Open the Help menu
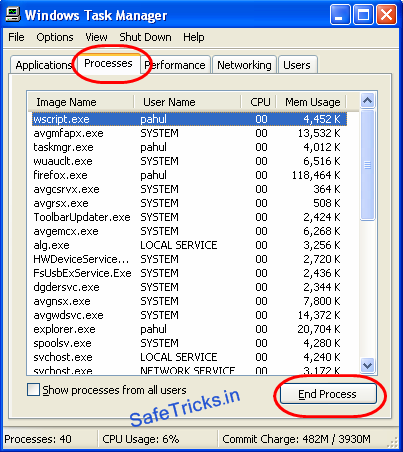403x452 pixels. [194, 37]
